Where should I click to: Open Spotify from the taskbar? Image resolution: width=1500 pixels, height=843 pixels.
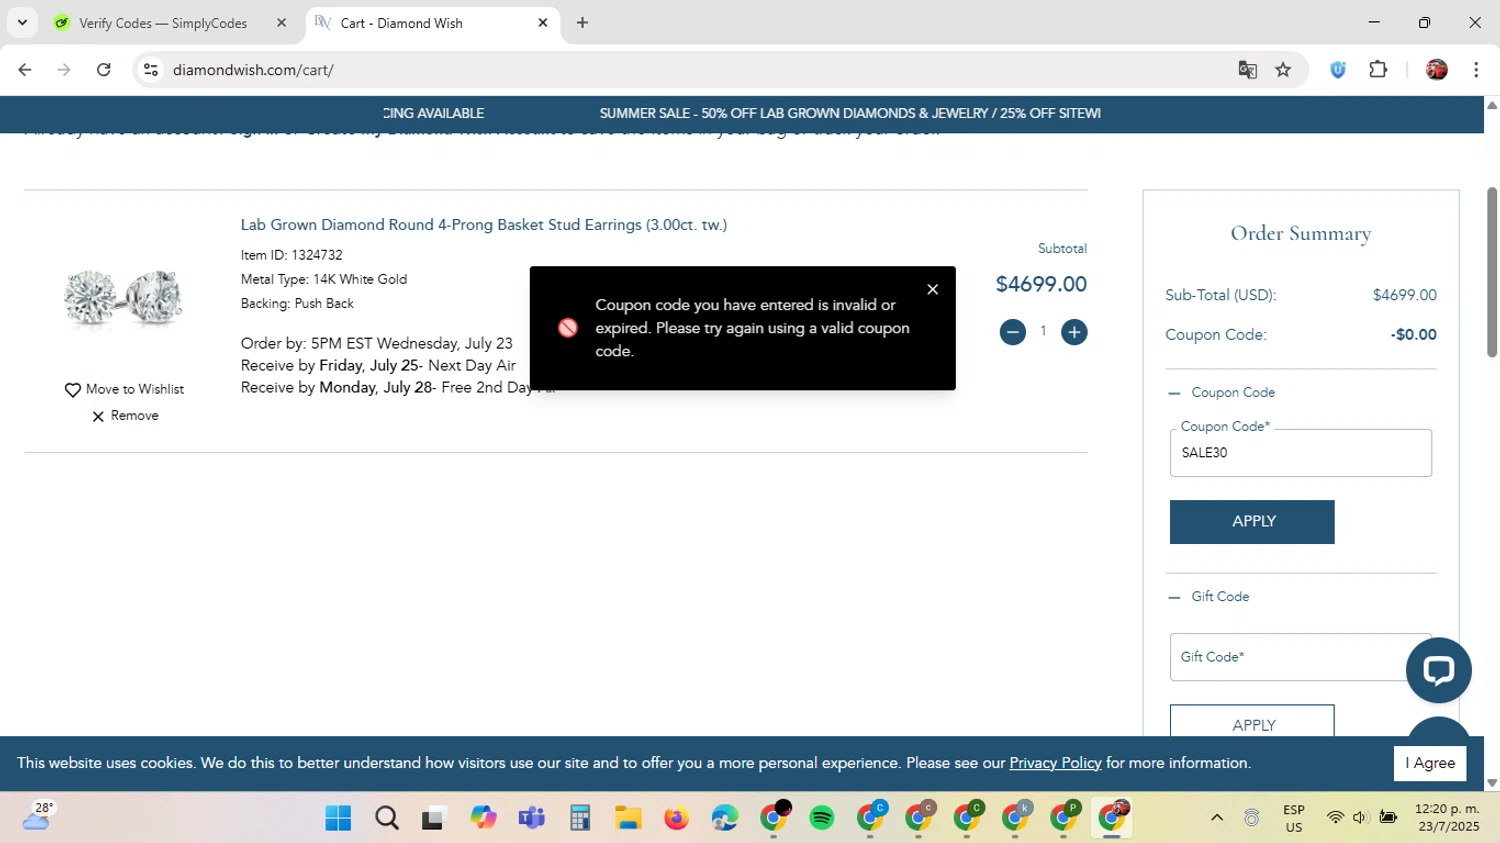point(822,818)
